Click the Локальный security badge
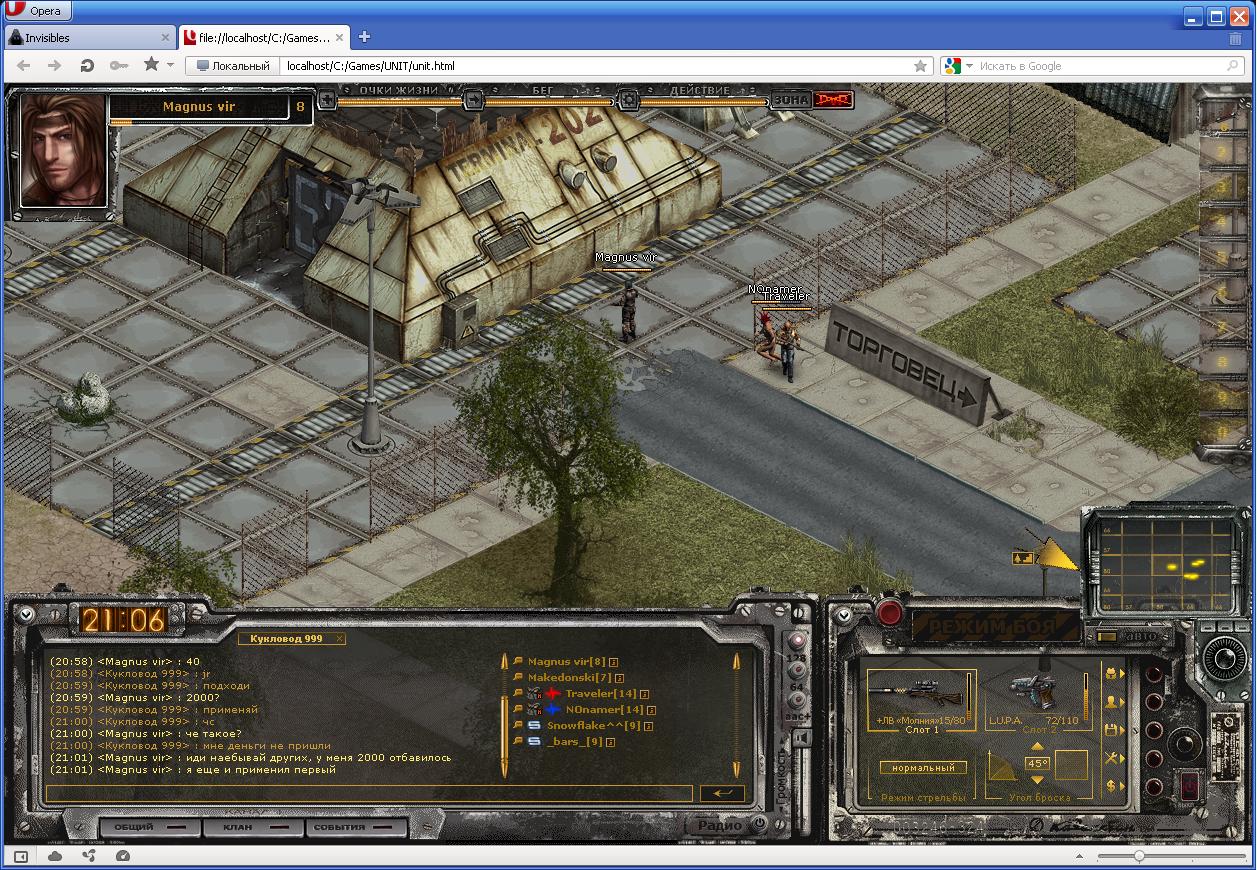Screen dimensions: 1257x870 [x=234, y=66]
